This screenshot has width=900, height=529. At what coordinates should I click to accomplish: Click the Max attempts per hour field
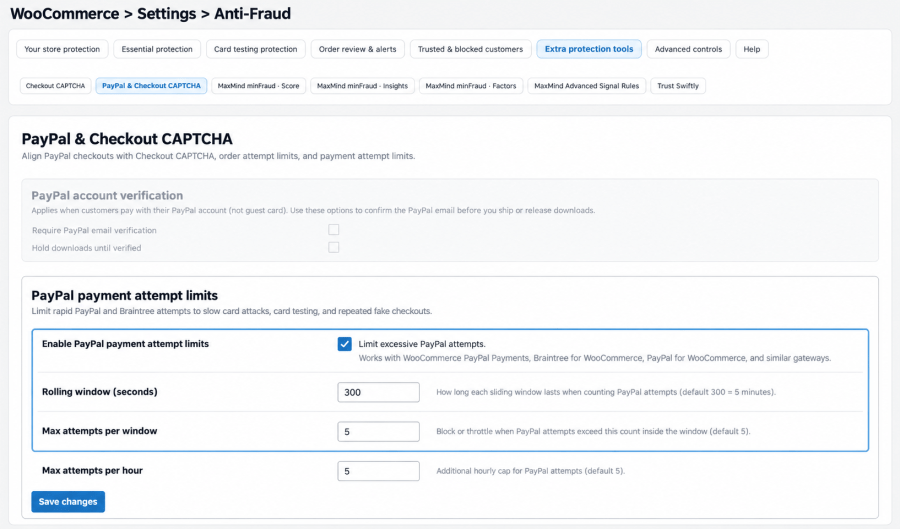378,471
